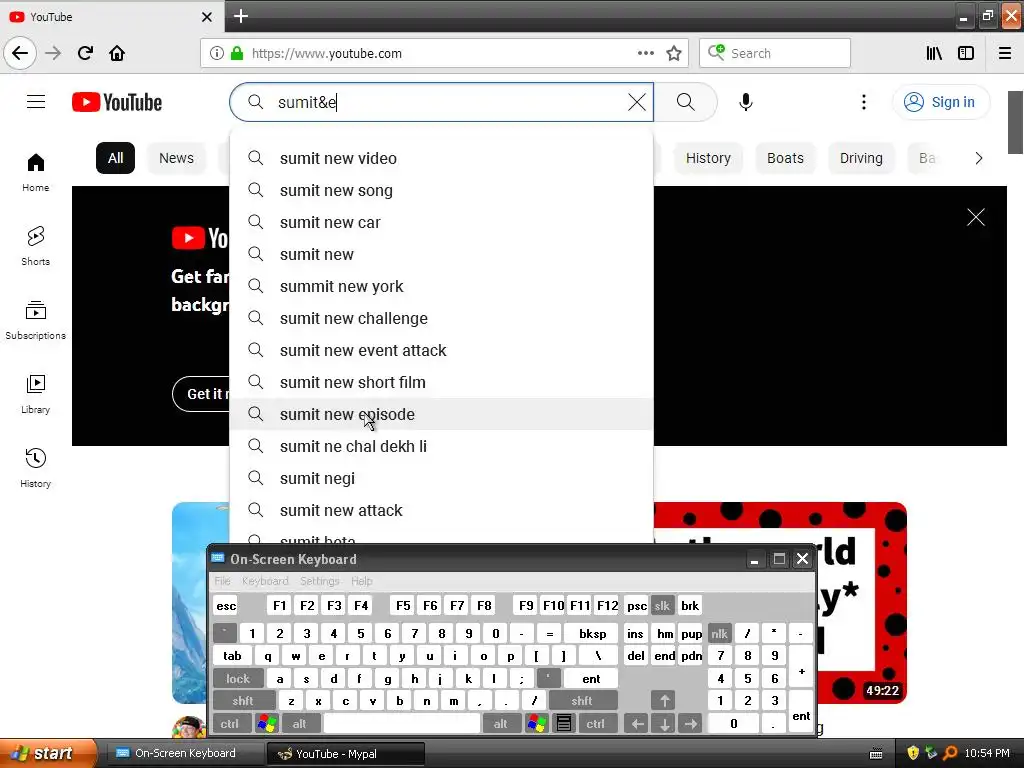This screenshot has width=1024, height=768.
Task: Toggle the nlk num lock key
Action: click(719, 633)
